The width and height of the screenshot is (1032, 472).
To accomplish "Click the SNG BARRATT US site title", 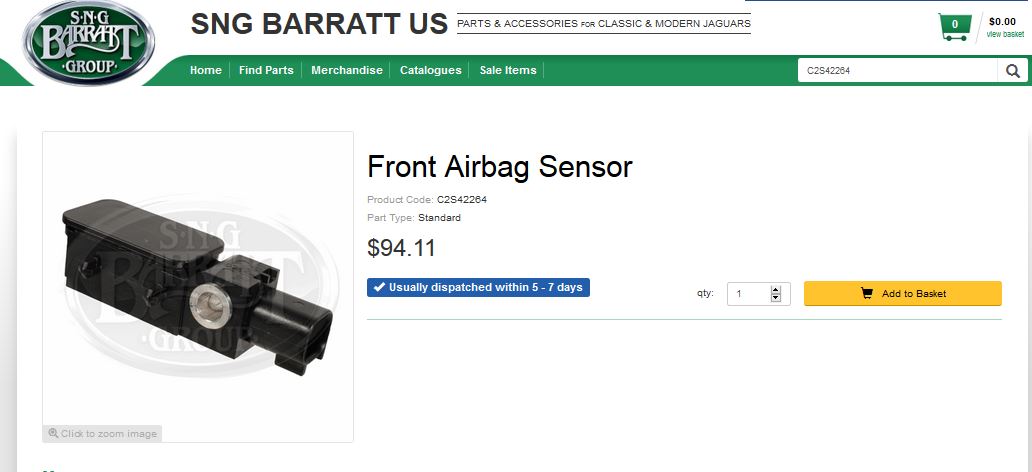I will (x=319, y=24).
